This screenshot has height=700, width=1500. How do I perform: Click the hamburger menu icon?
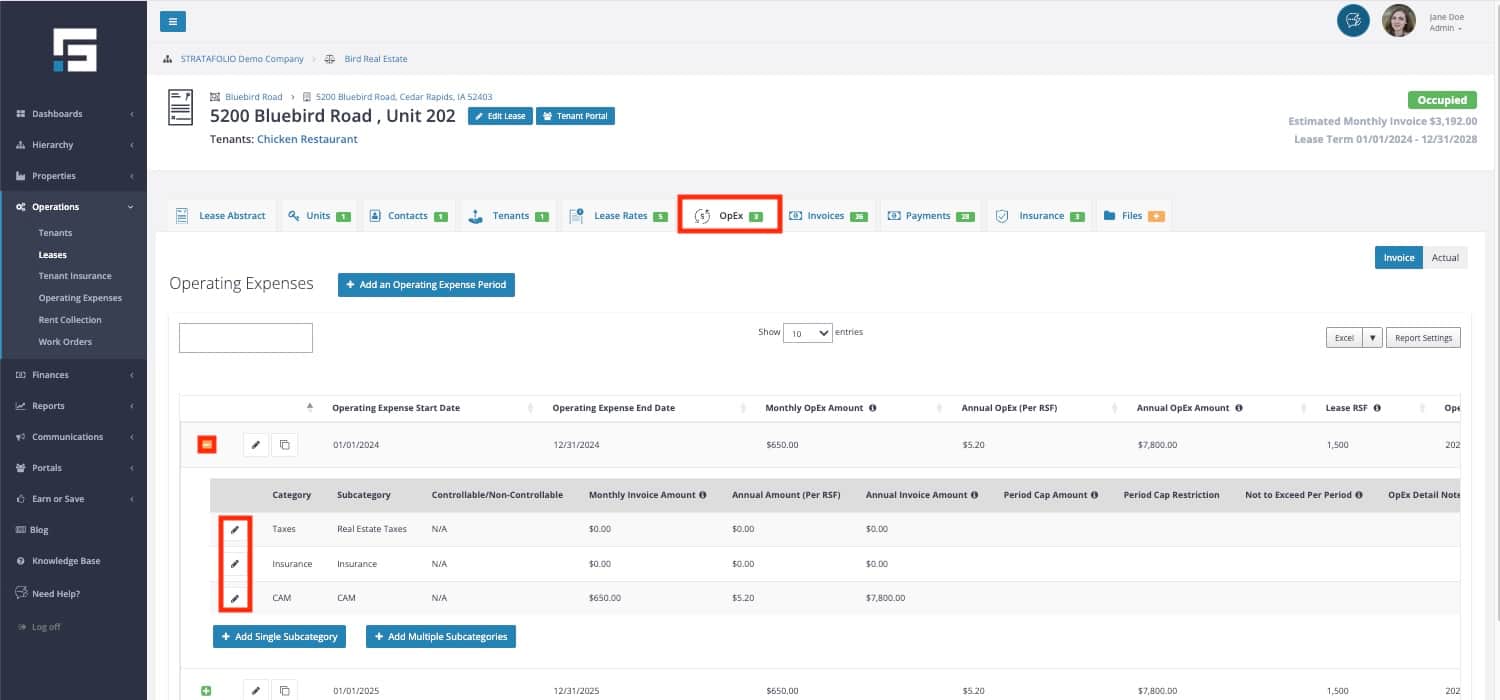pyautogui.click(x=172, y=21)
